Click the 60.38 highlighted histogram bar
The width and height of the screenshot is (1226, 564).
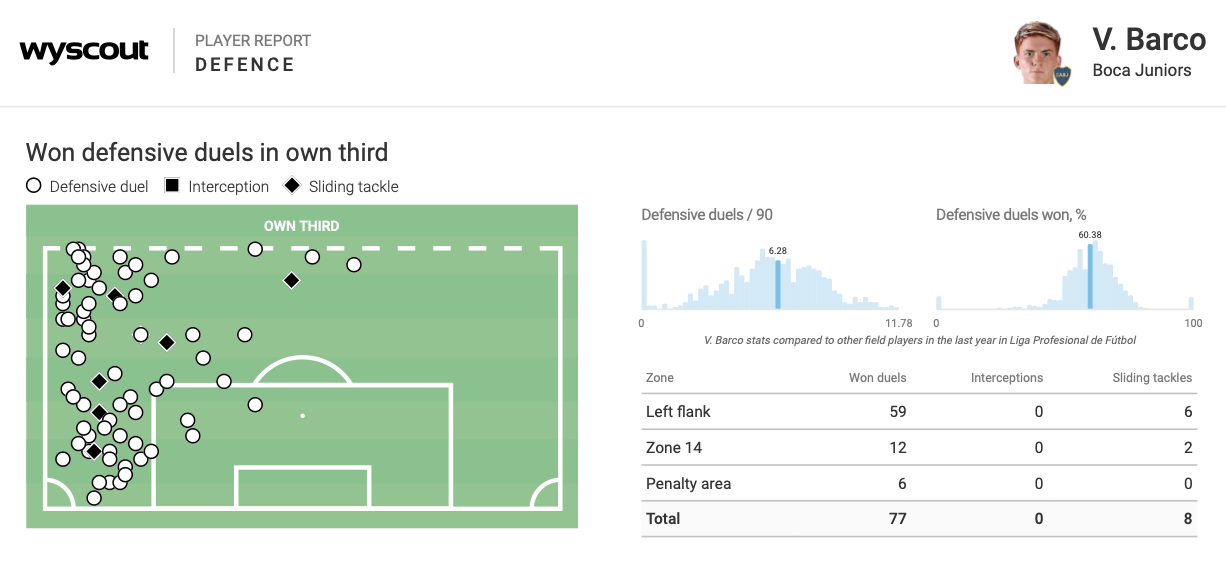pos(1089,278)
